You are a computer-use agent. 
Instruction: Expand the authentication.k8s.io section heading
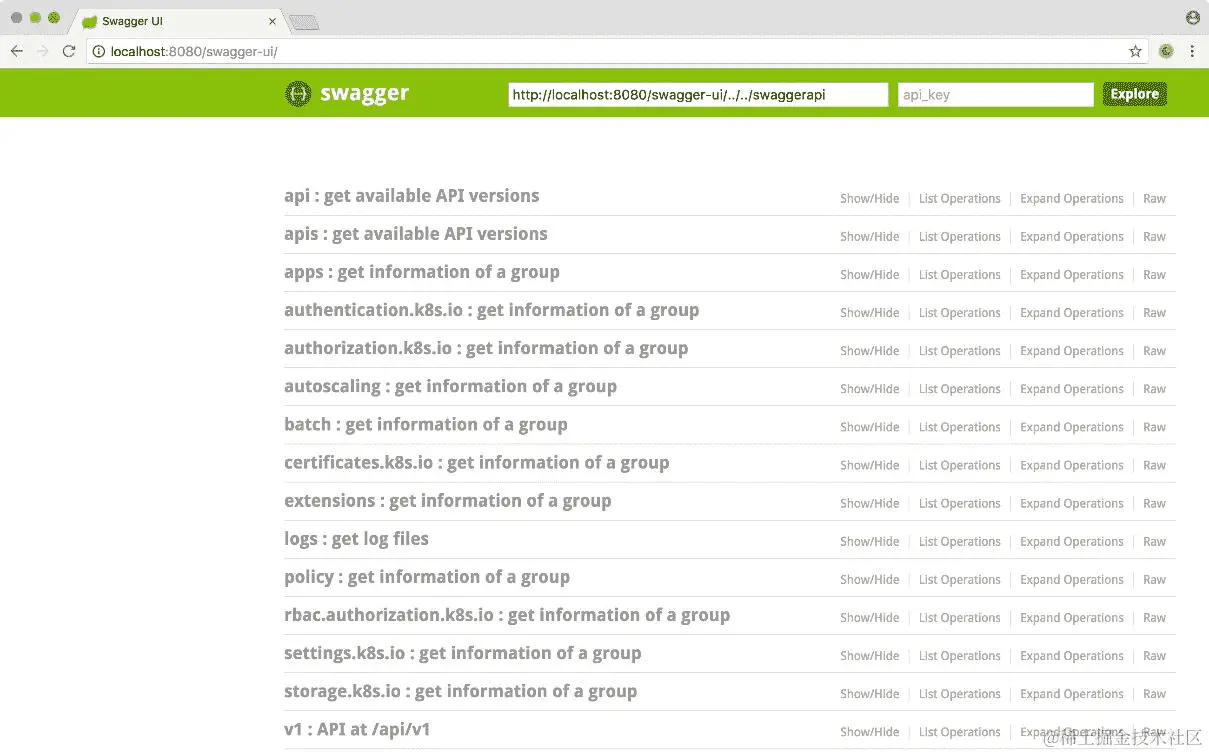pyautogui.click(x=492, y=310)
